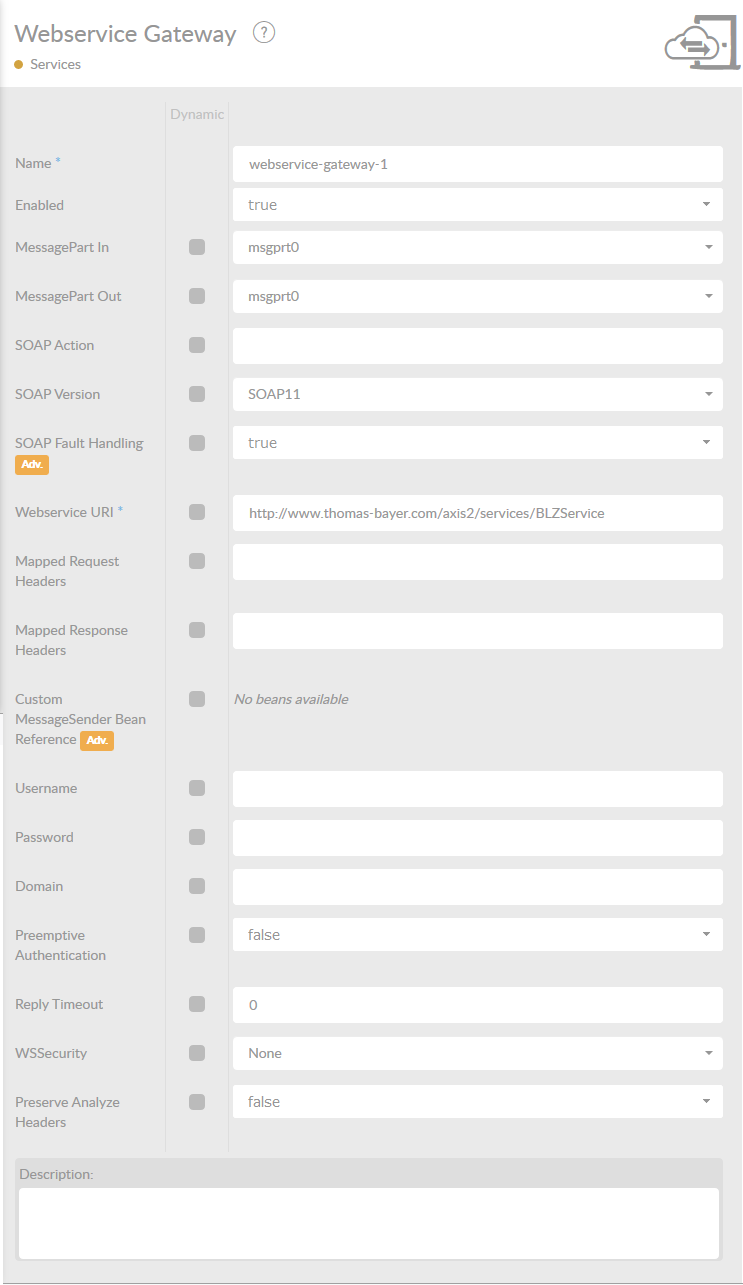This screenshot has width=743, height=1285.
Task: Click the help question mark icon
Action: tap(264, 33)
